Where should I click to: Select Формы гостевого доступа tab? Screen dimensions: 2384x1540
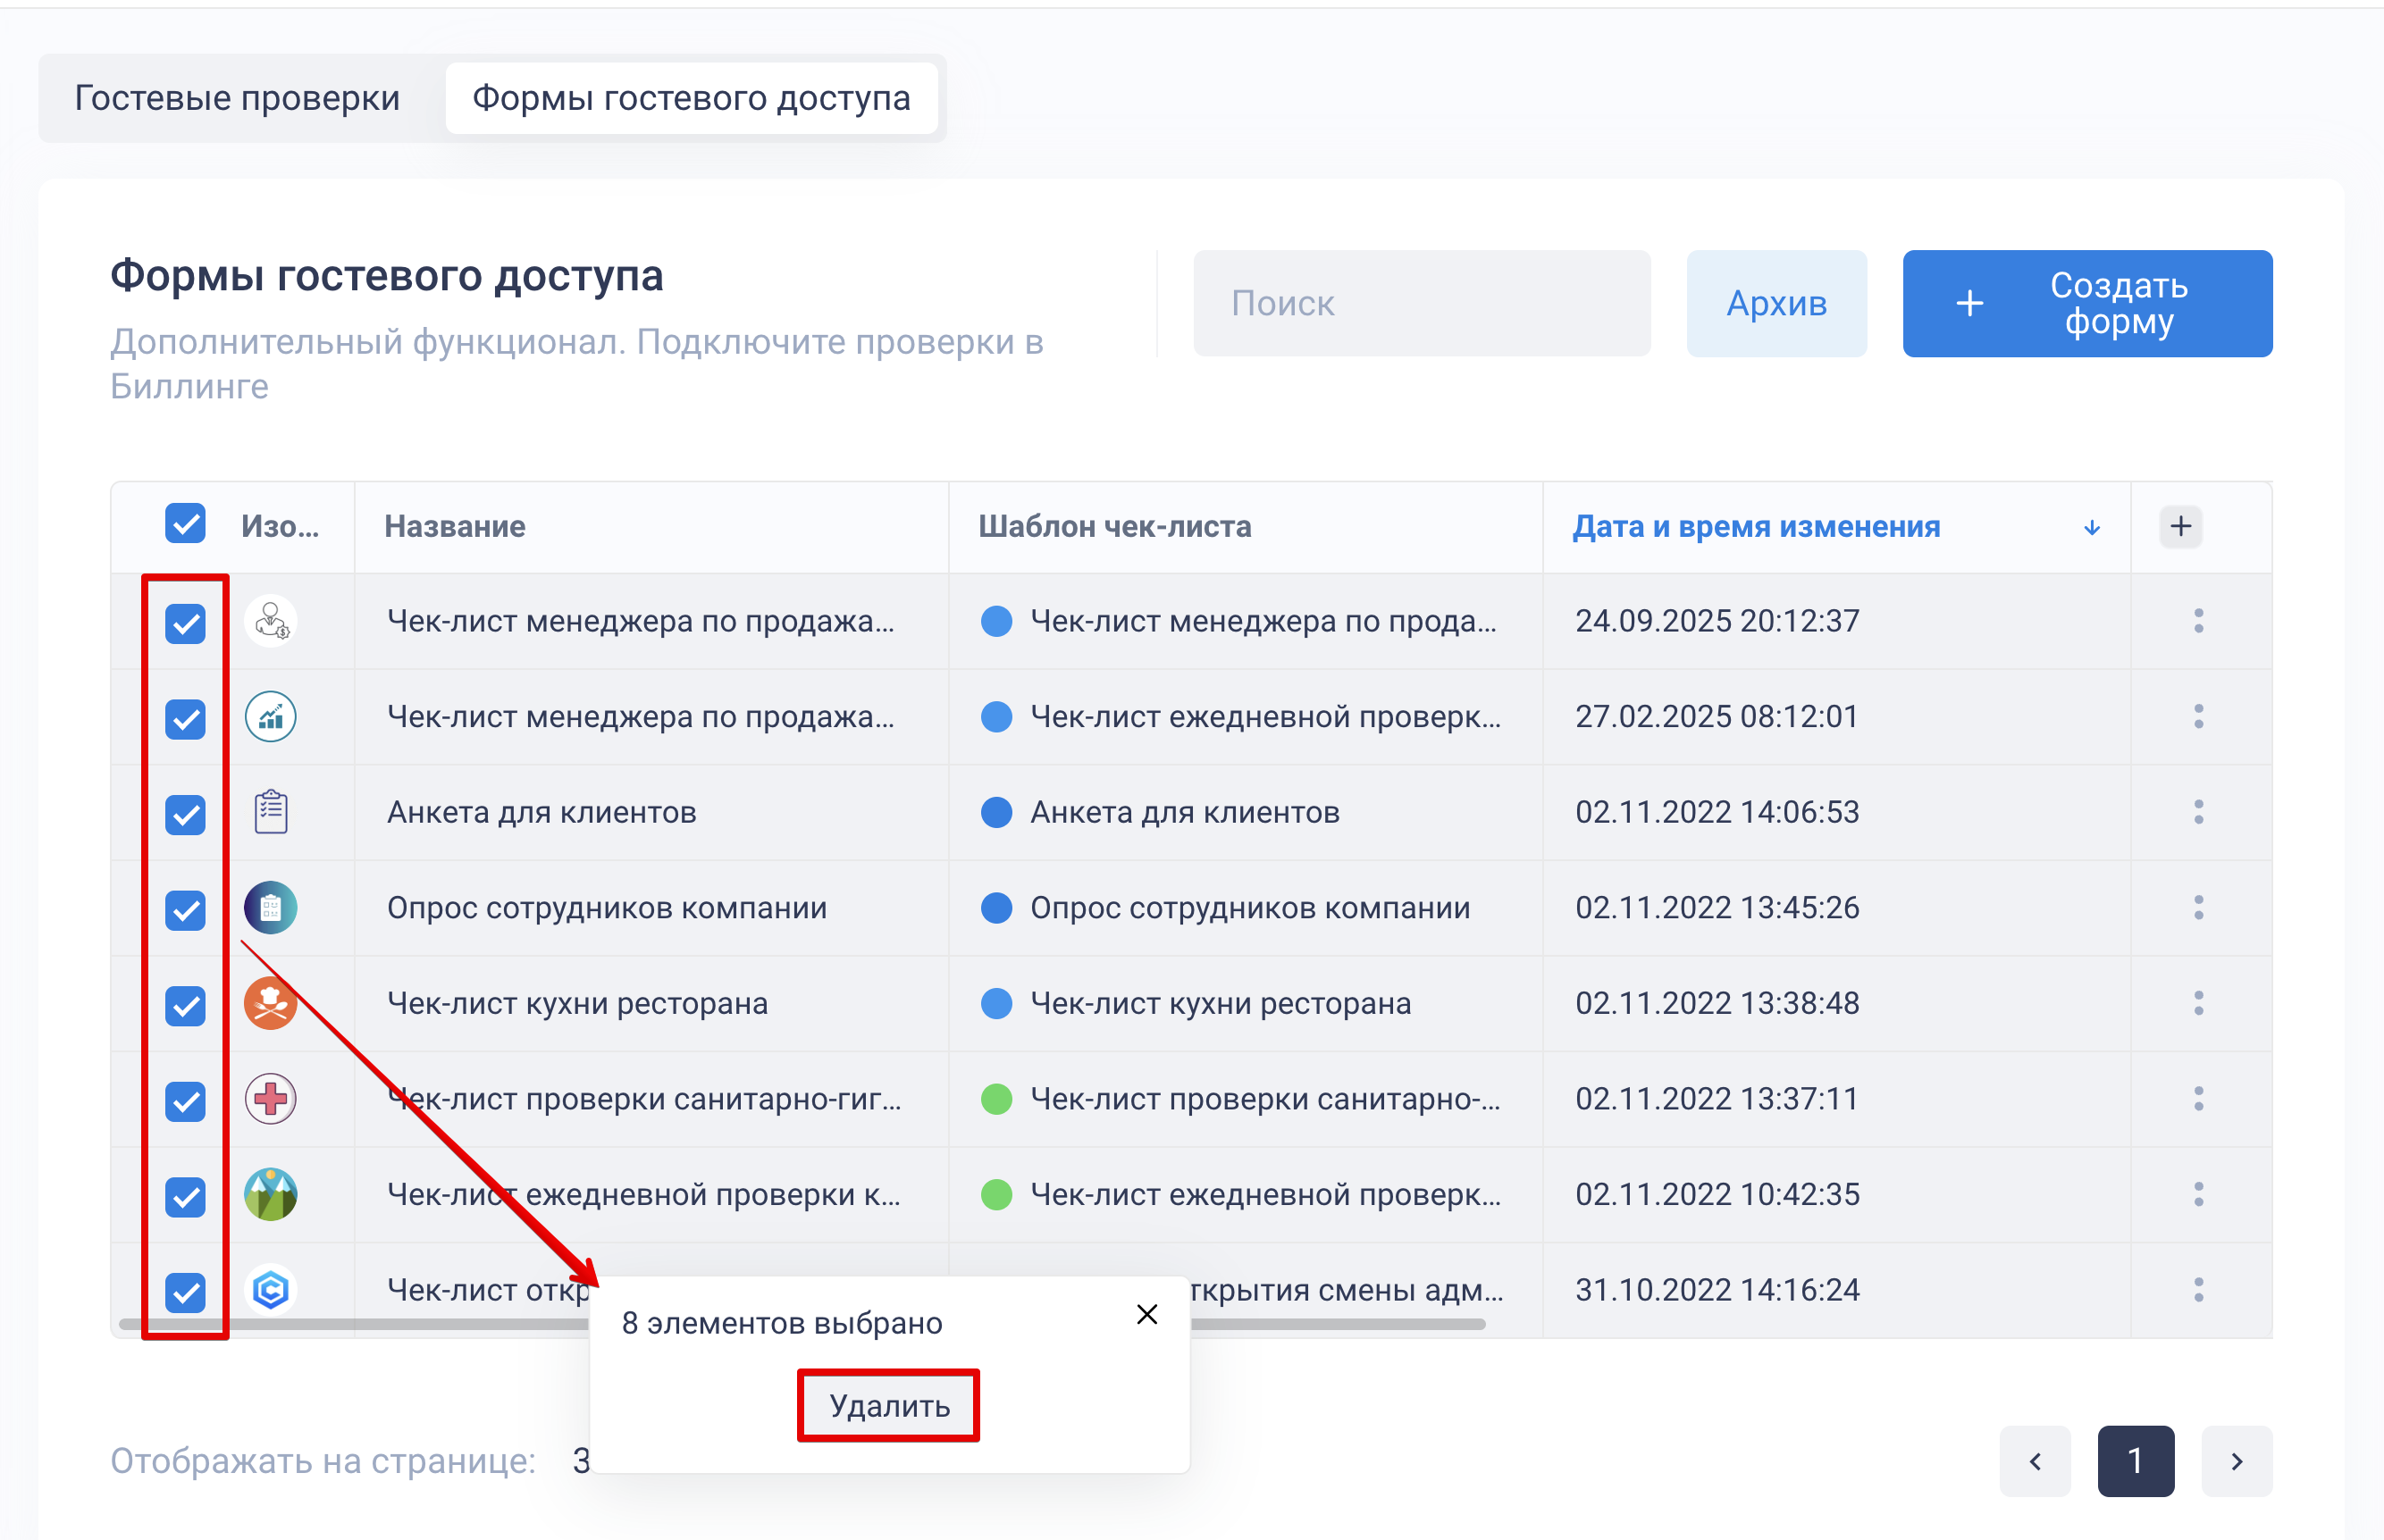691,98
